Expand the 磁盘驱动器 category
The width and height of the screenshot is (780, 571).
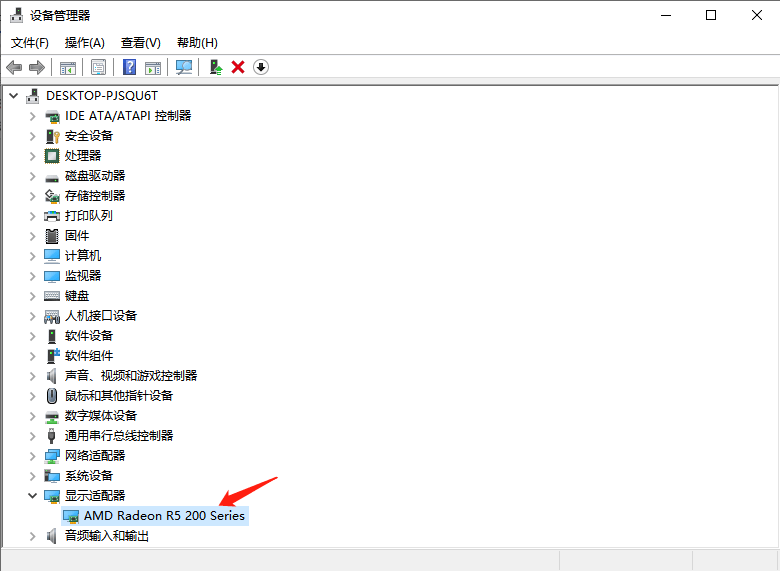(33, 175)
